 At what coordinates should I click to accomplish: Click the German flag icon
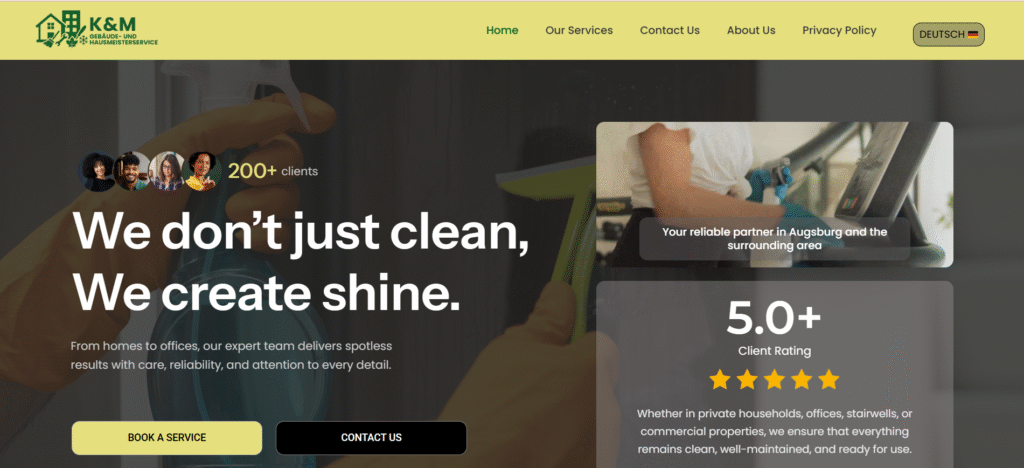(x=973, y=35)
